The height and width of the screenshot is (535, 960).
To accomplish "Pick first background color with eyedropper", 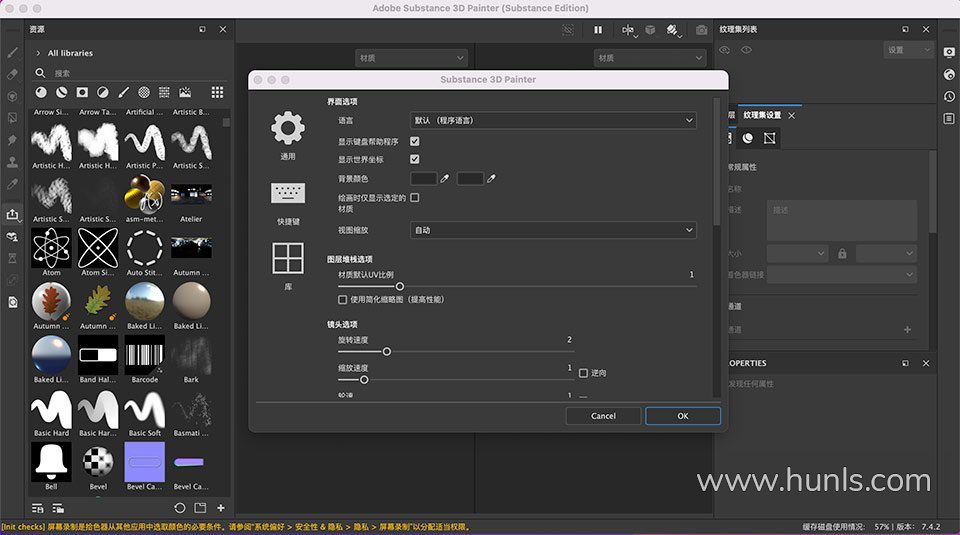I will (x=444, y=179).
